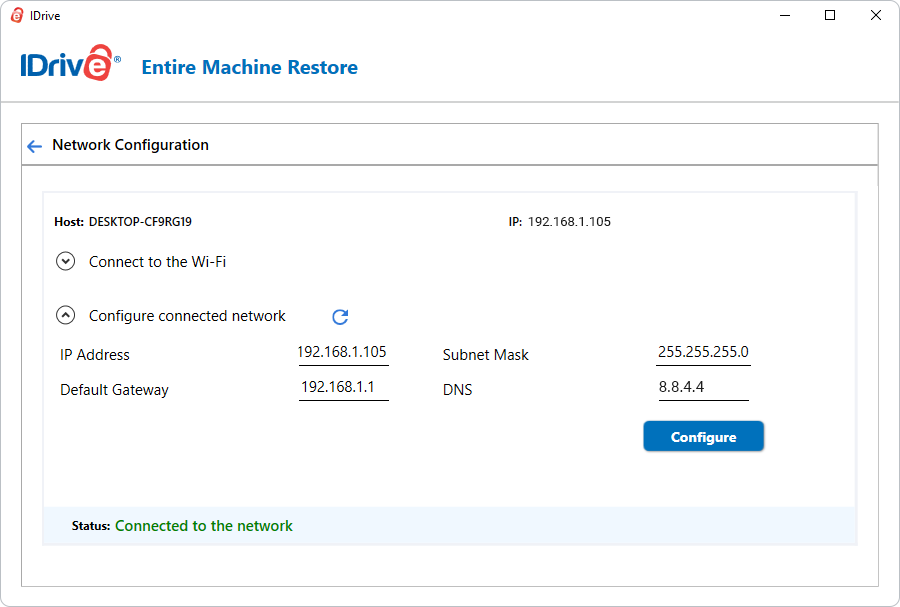Expand the Connect to the Wi-Fi section

coord(65,262)
